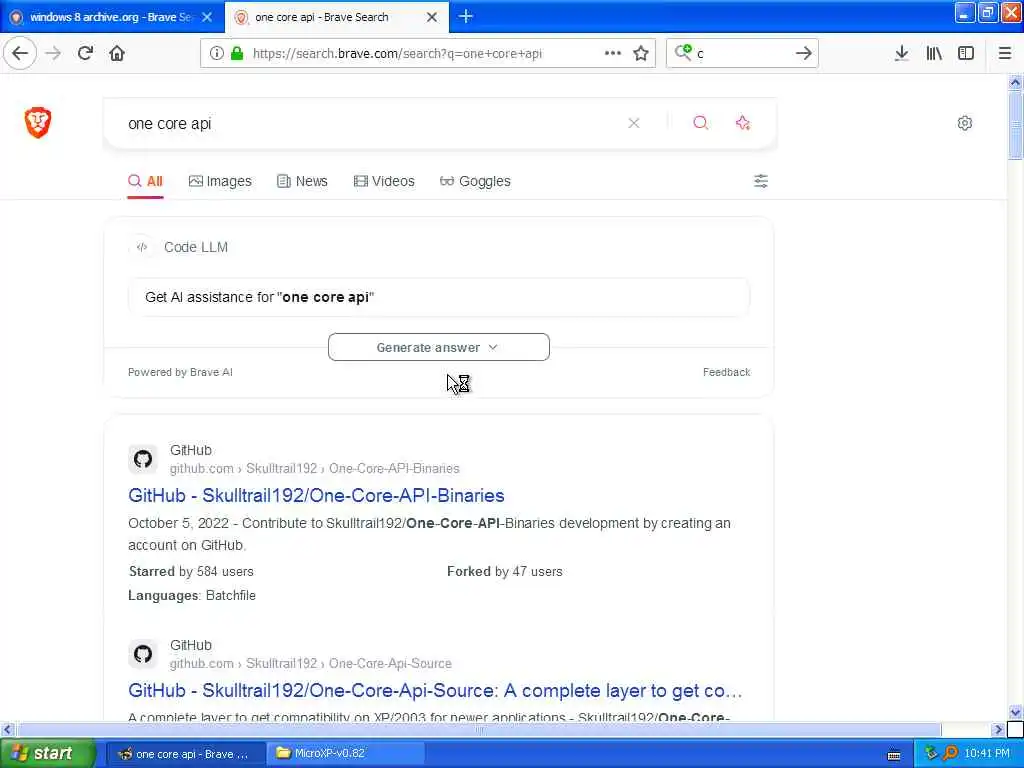Click 'Starred by 584 users' text
Screen dimensions: 1024x768
pos(191,571)
